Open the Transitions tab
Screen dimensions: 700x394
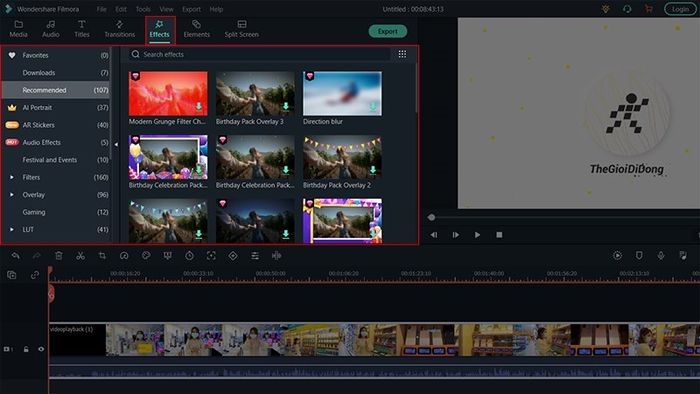pos(119,29)
